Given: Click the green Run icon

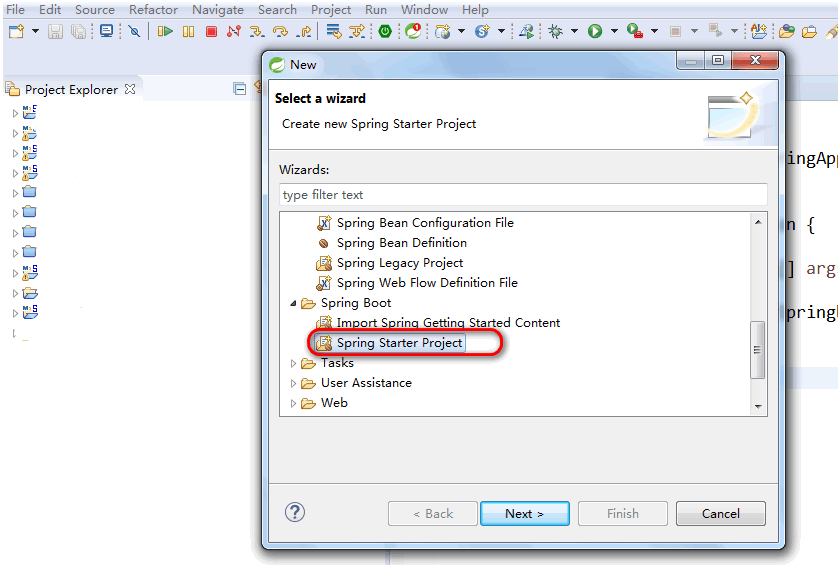Looking at the screenshot, I should click(x=595, y=32).
